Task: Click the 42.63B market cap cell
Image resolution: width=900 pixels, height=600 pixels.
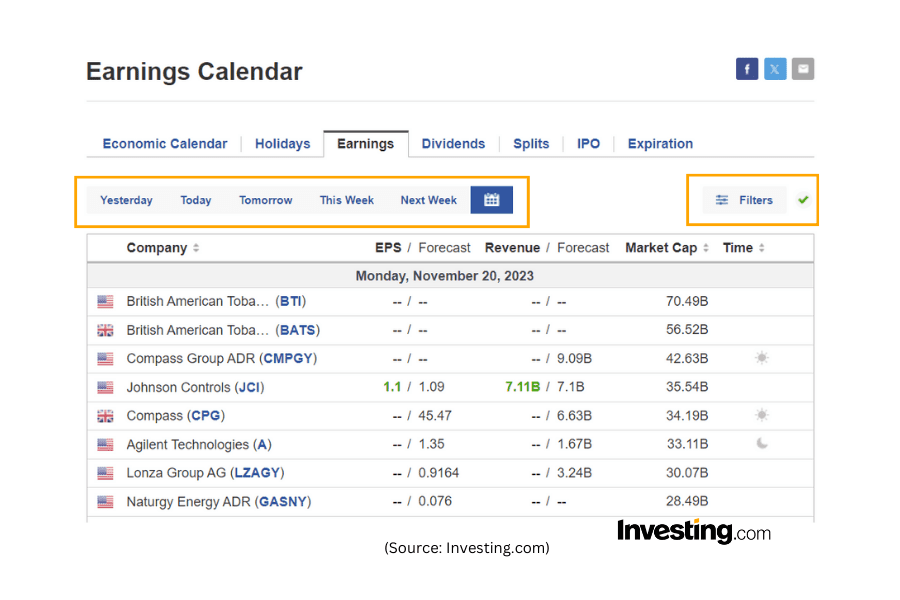Action: (x=687, y=358)
